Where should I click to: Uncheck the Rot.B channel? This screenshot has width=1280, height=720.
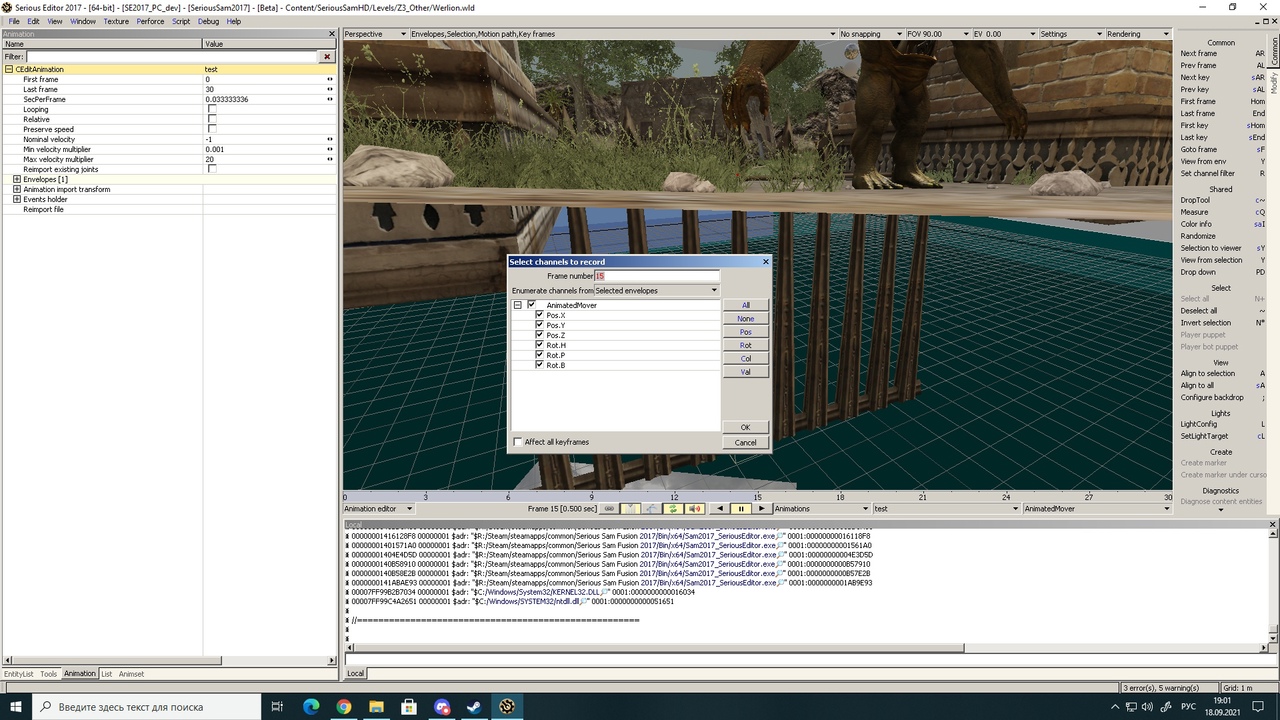[540, 365]
